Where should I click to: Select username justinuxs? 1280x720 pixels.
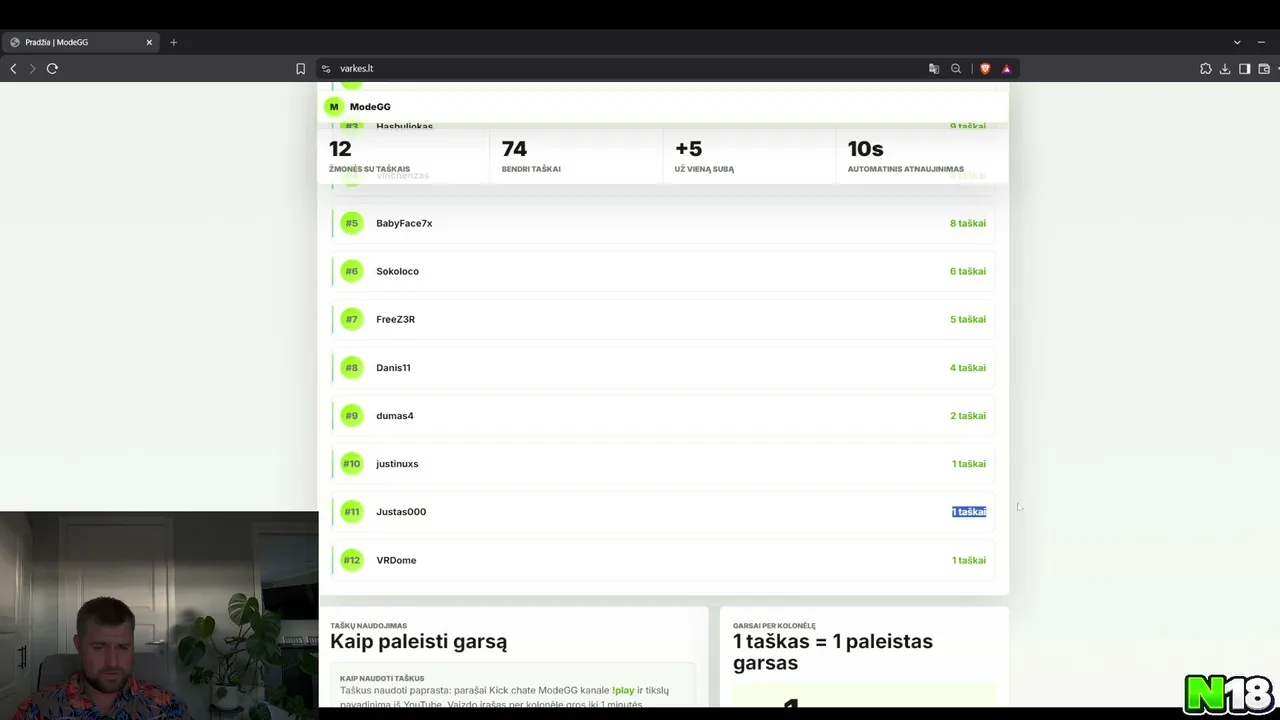(397, 464)
